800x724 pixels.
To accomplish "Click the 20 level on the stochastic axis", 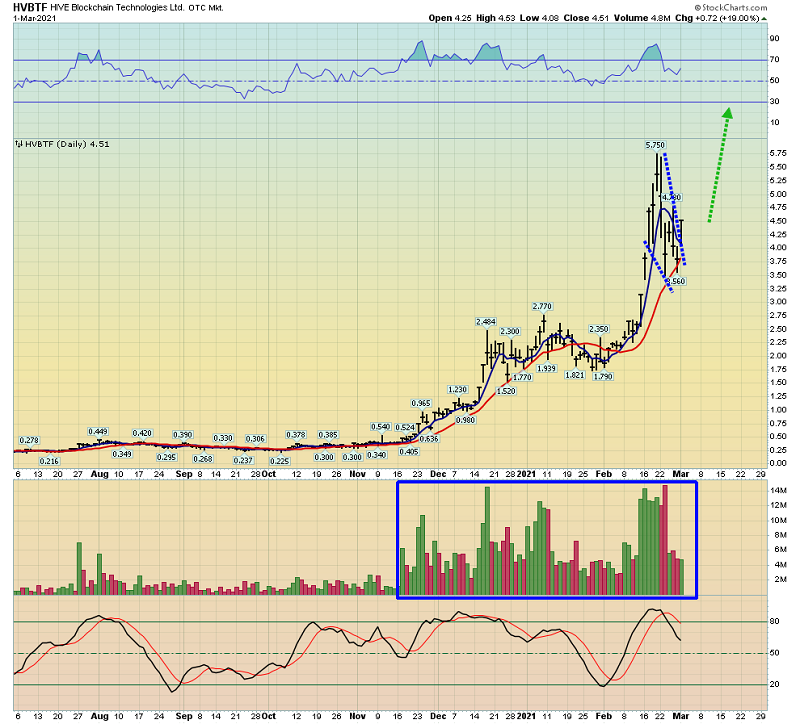I will [774, 685].
